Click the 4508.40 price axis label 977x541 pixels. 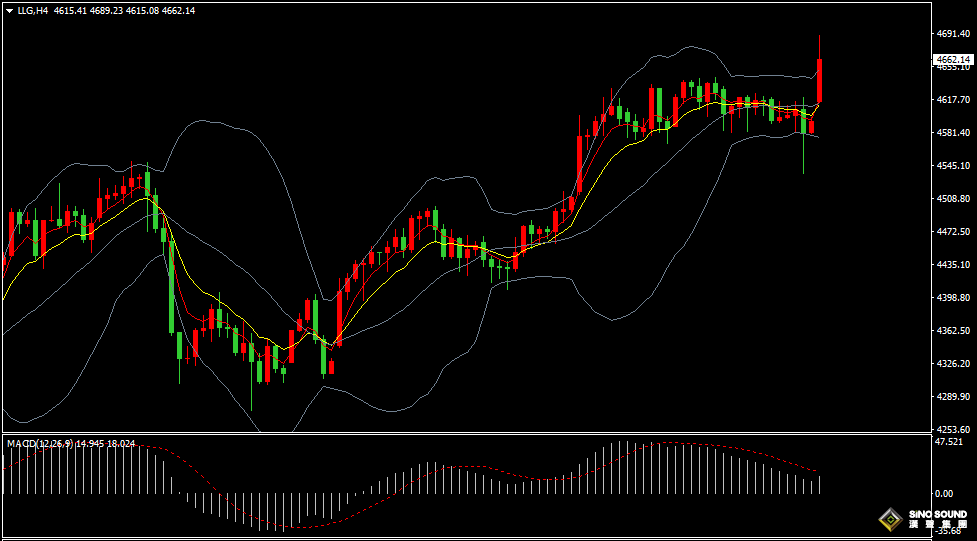953,199
